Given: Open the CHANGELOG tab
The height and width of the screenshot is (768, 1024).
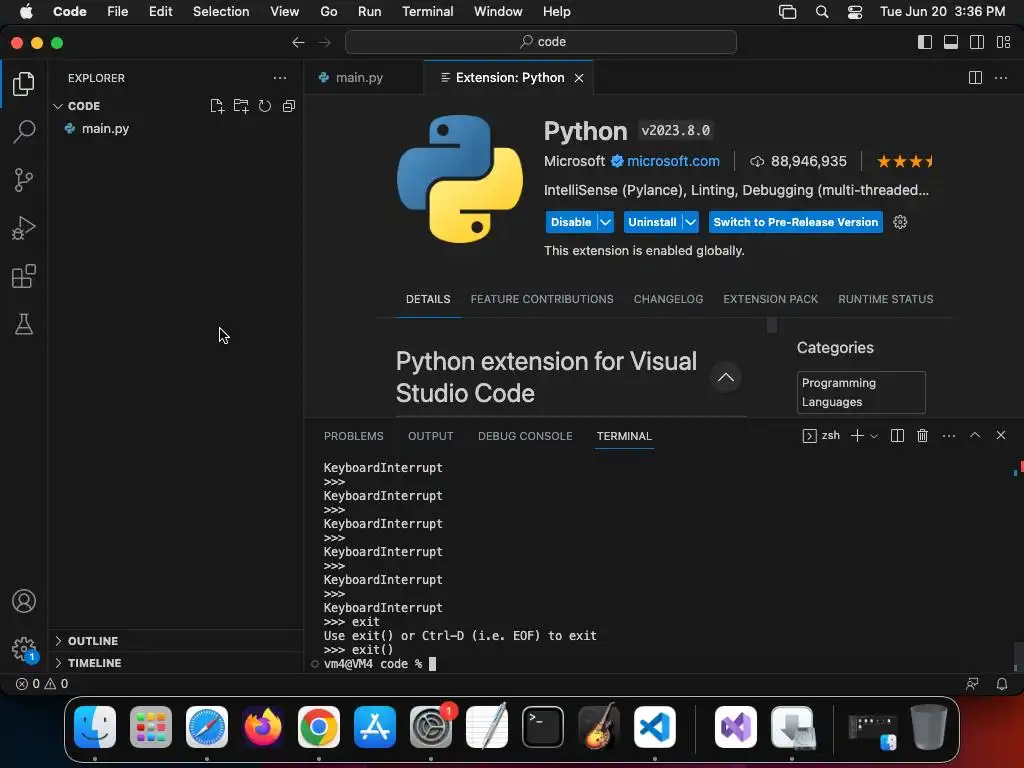Looking at the screenshot, I should (x=668, y=299).
